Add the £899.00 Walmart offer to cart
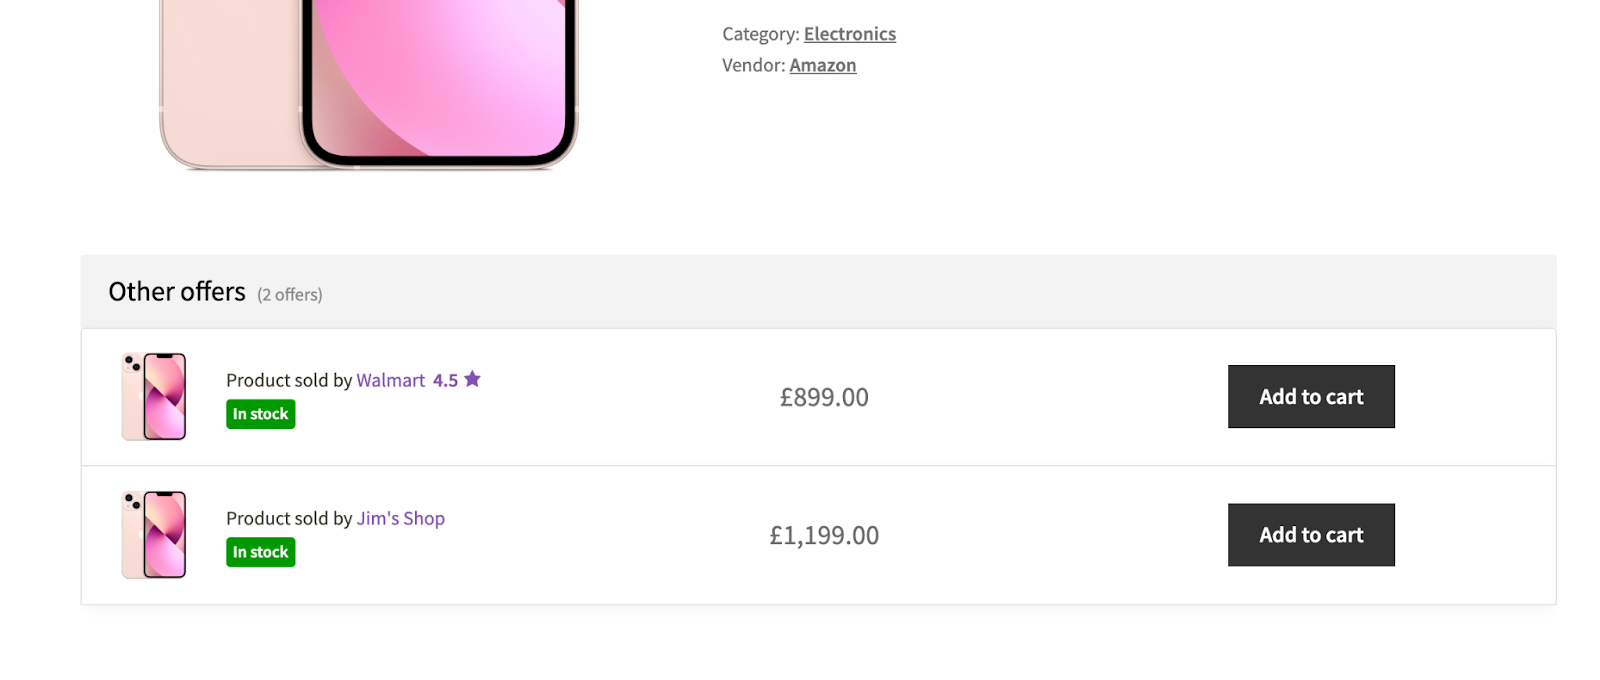 pos(1310,397)
